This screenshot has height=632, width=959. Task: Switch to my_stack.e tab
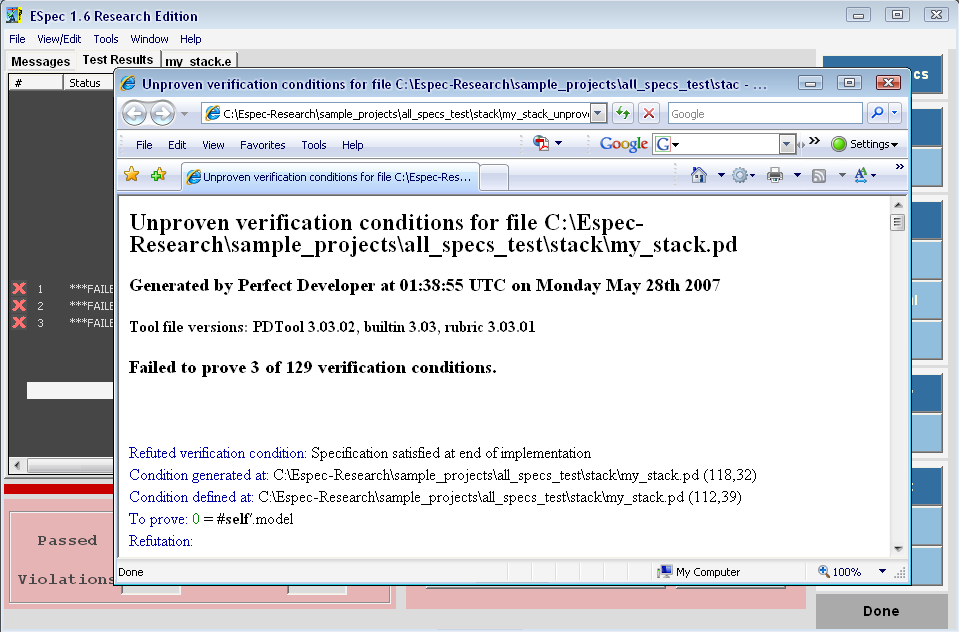tap(199, 61)
